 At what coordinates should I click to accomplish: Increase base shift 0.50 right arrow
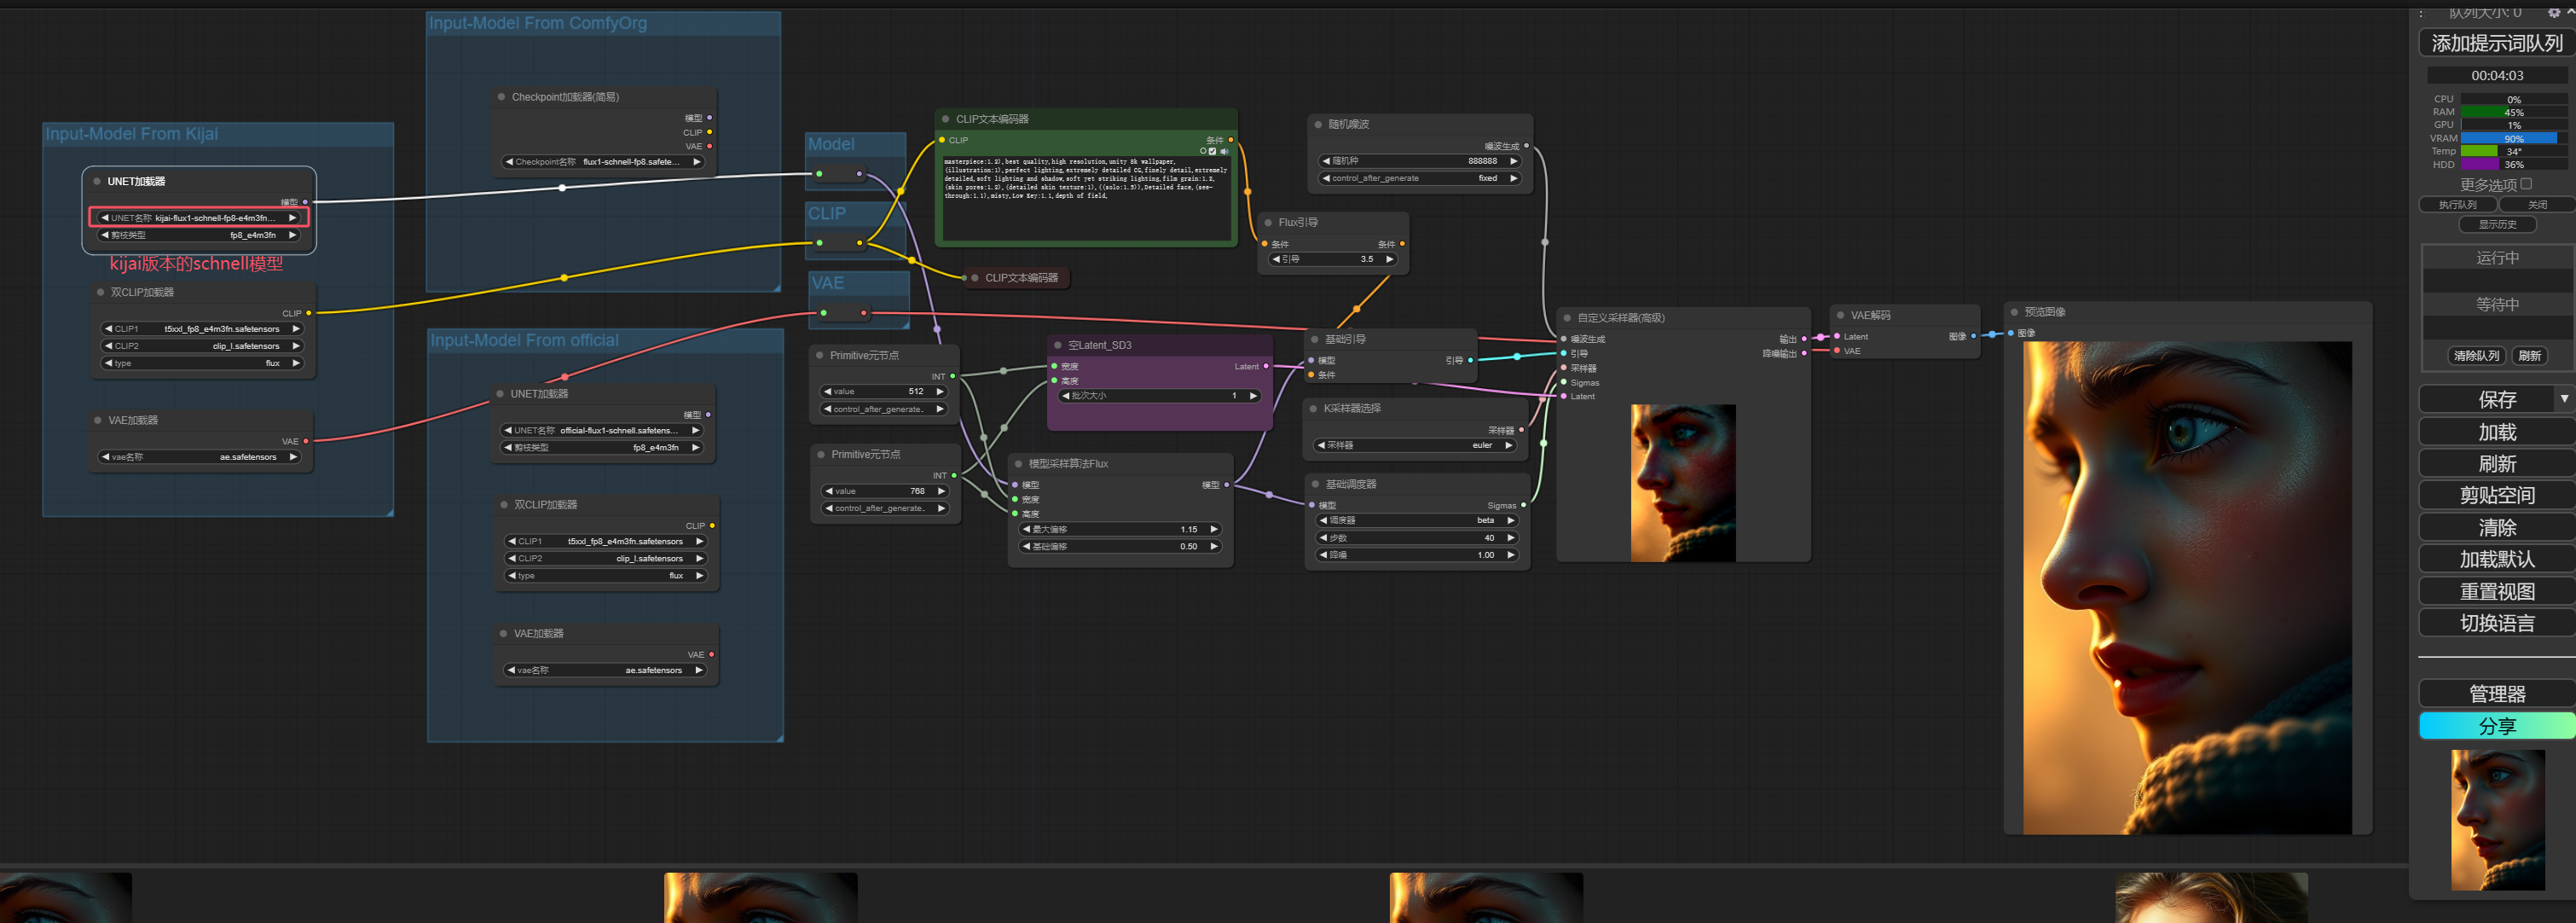pos(1213,547)
